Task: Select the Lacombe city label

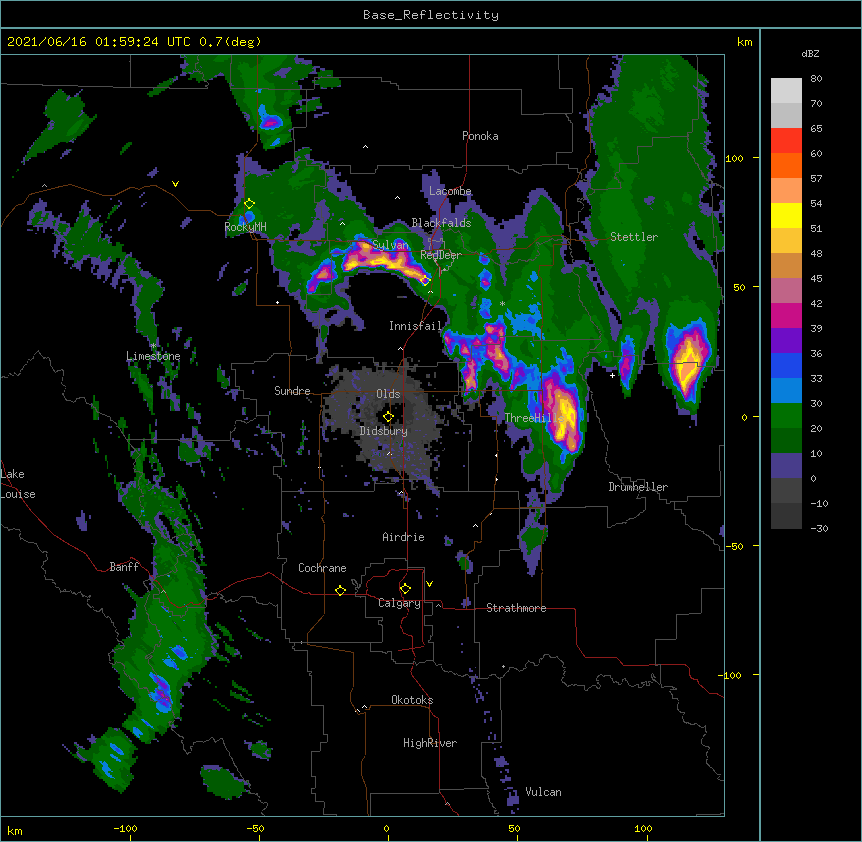Action: (450, 191)
